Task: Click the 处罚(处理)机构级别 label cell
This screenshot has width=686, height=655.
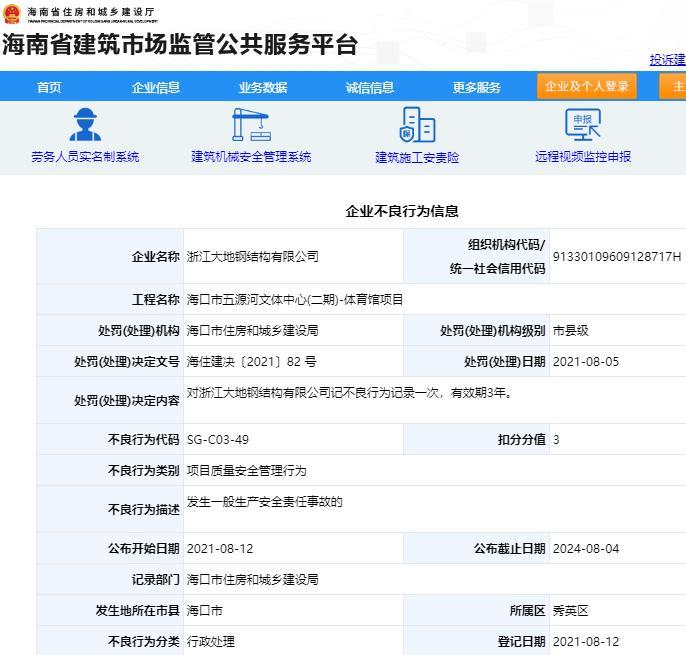Action: coord(476,330)
